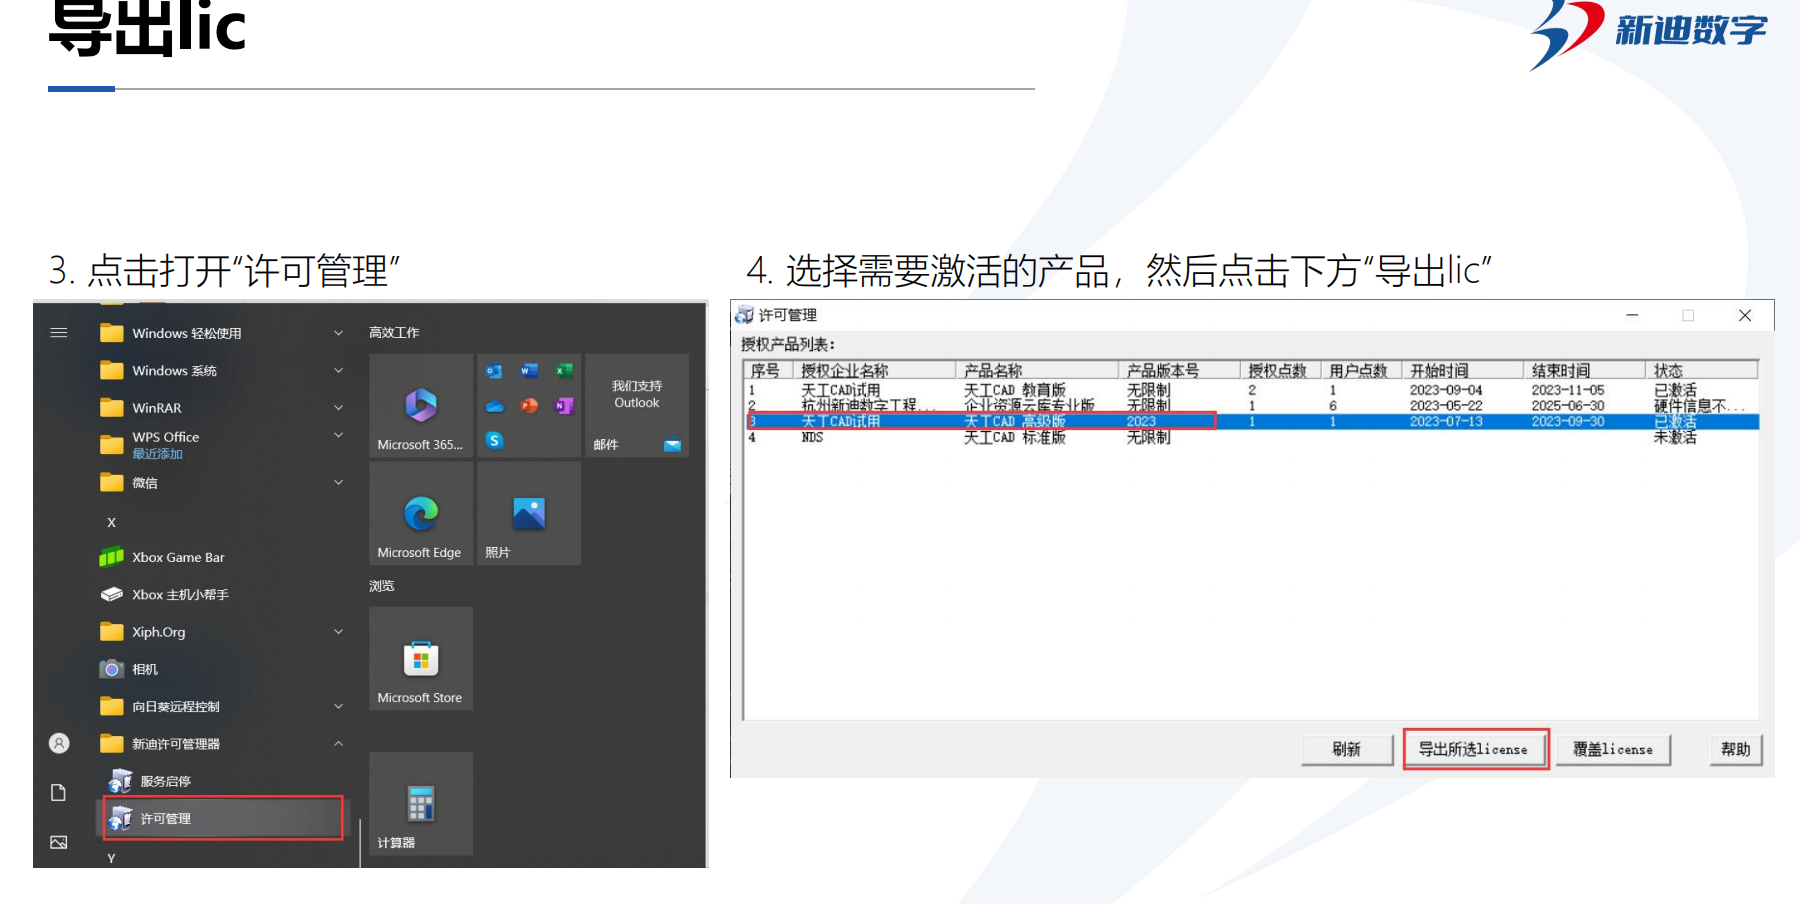Launch the Microsoft Edge tile
Screen dimensions: 1800x904
point(420,514)
